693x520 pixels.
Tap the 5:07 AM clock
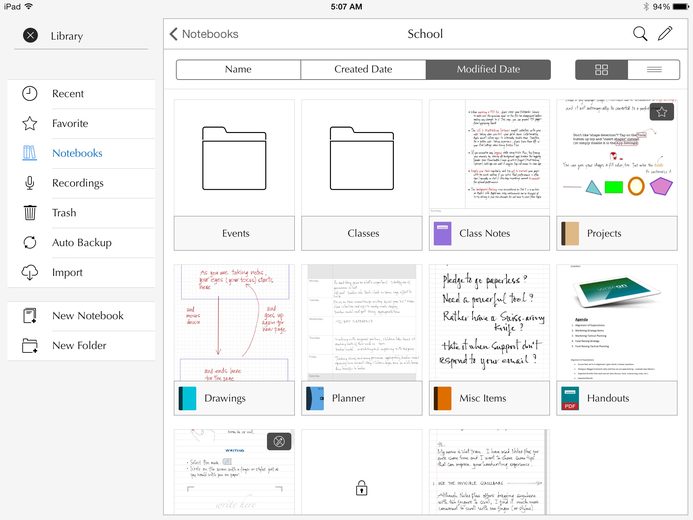coord(346,7)
